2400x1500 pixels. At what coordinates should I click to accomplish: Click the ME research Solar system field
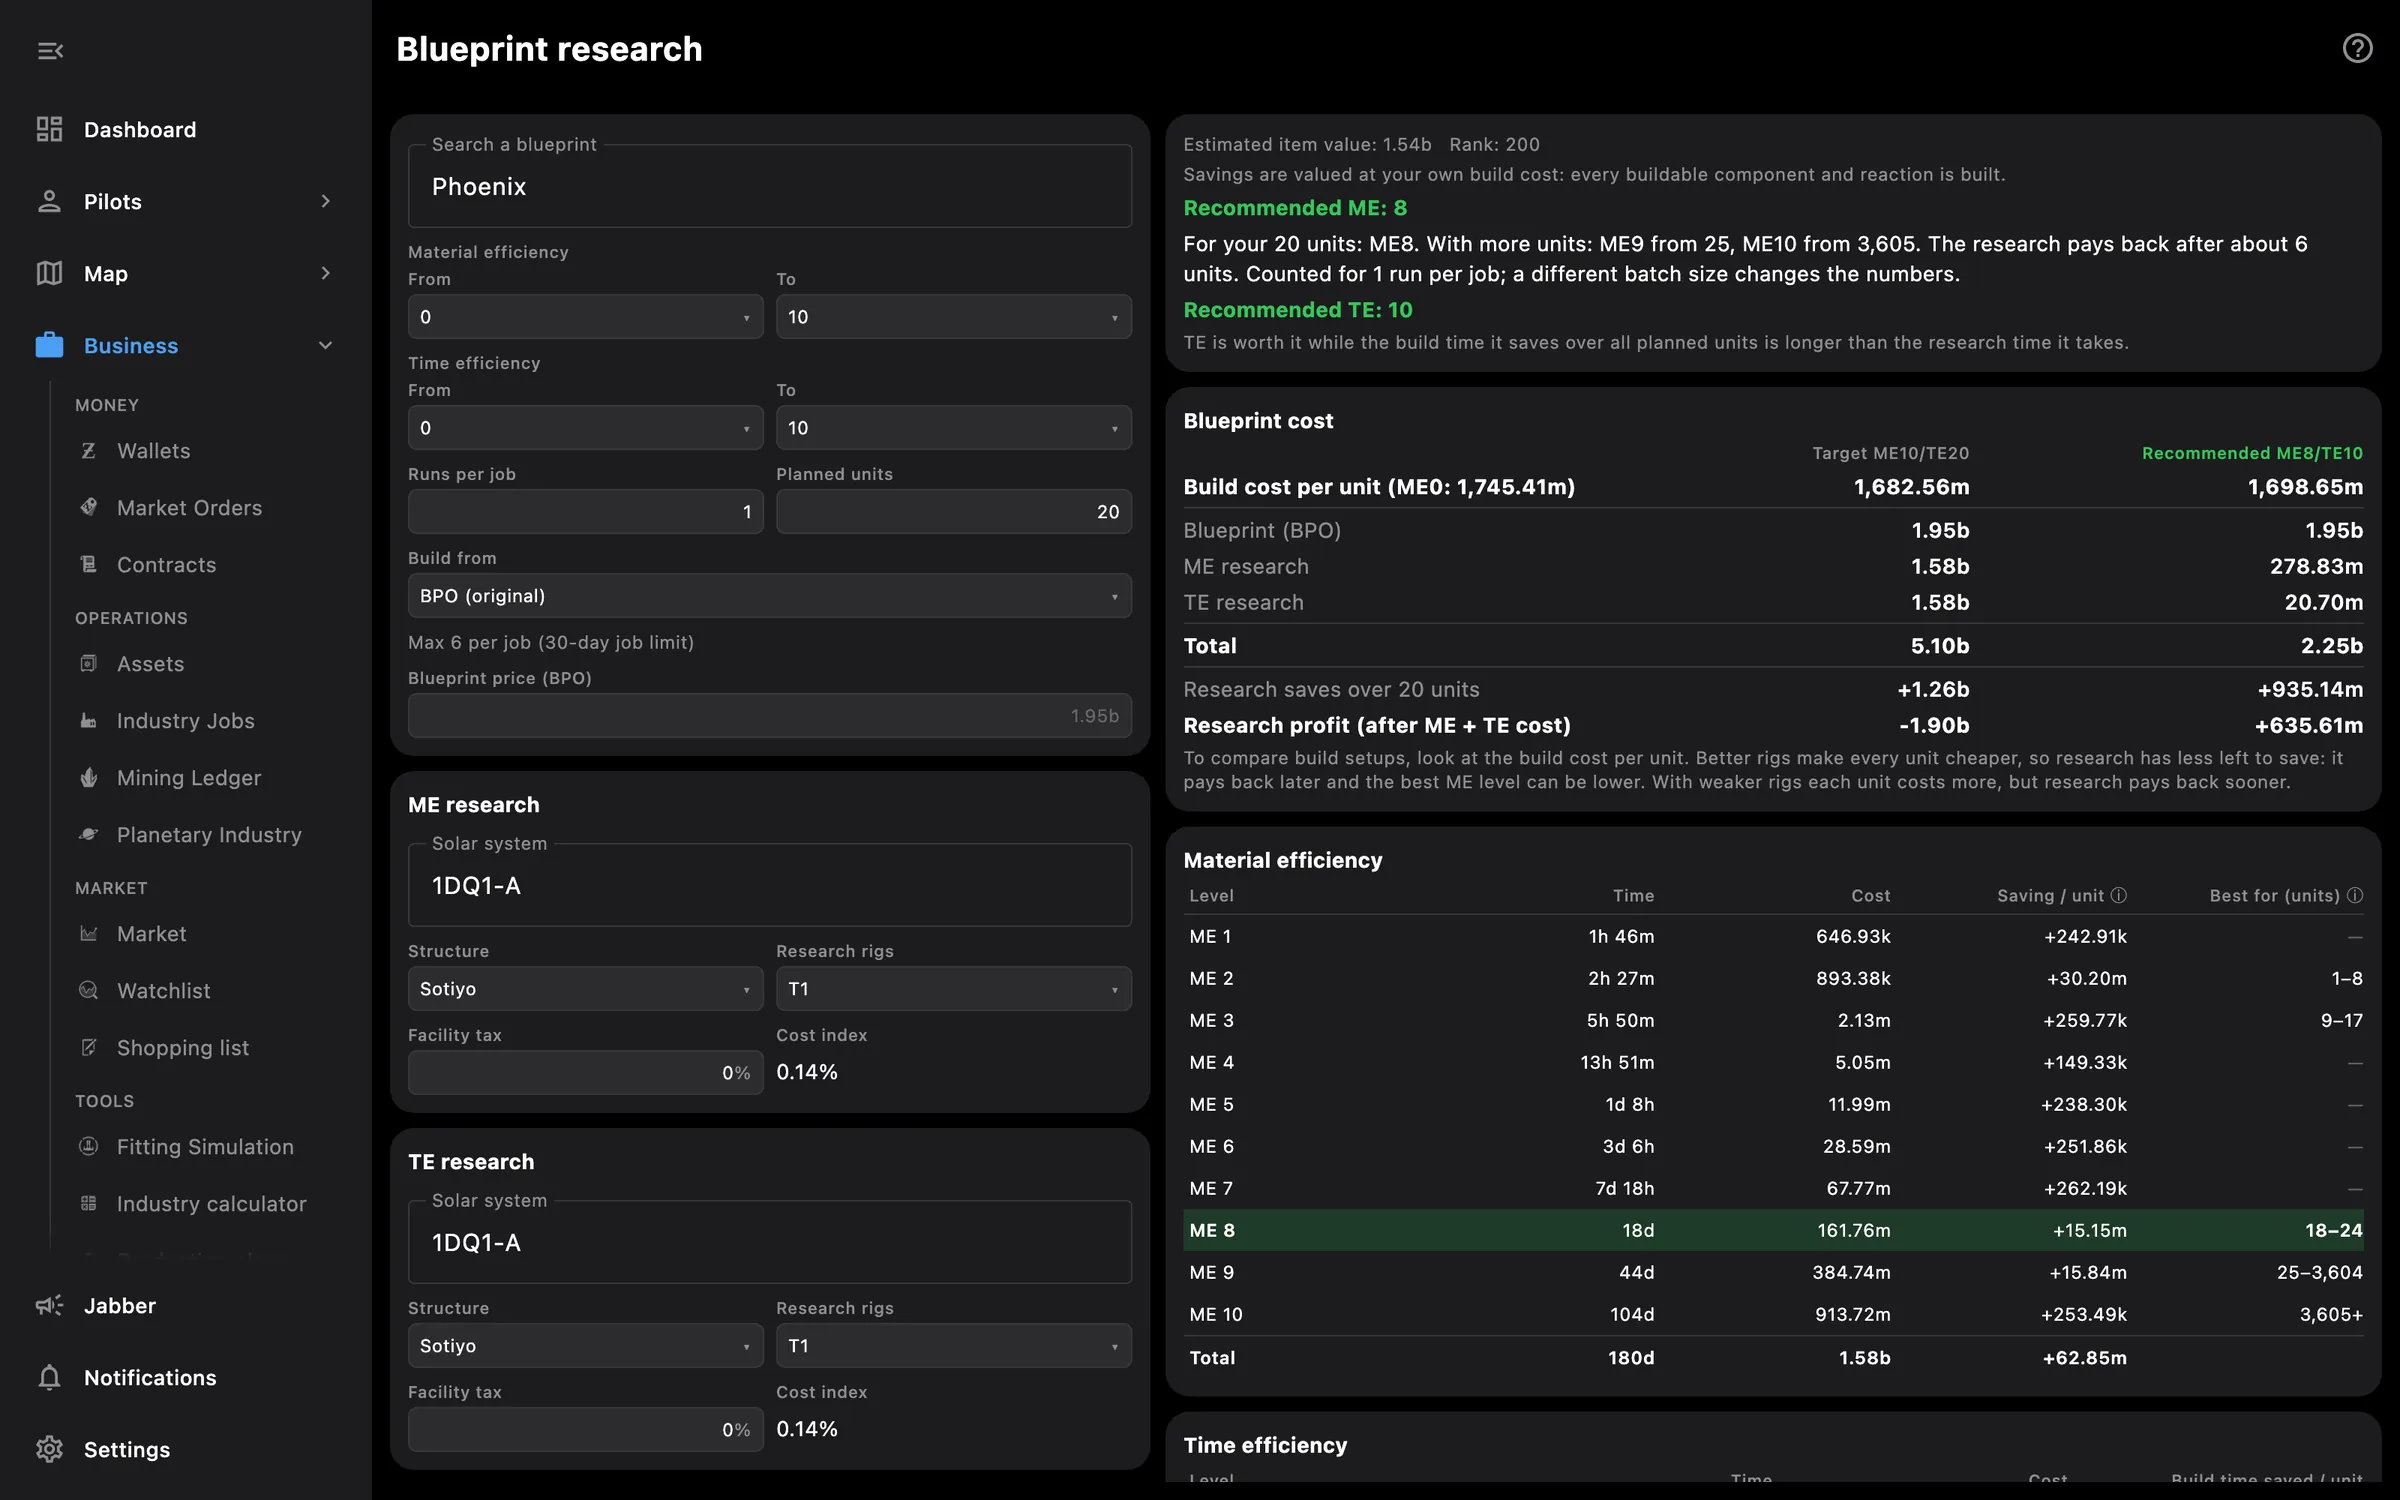click(770, 886)
